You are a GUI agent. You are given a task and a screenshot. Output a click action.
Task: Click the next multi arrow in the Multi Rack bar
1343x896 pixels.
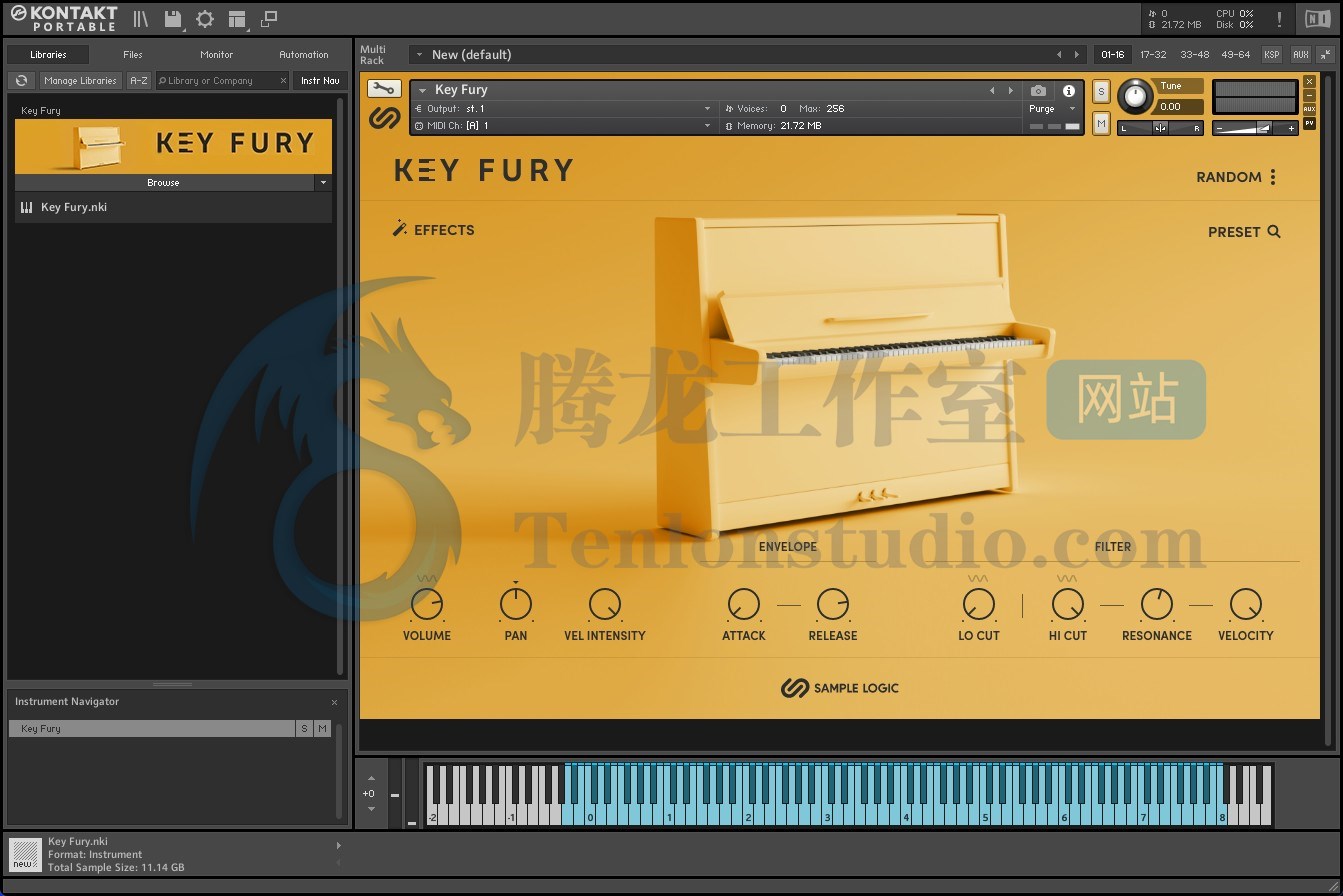1077,54
